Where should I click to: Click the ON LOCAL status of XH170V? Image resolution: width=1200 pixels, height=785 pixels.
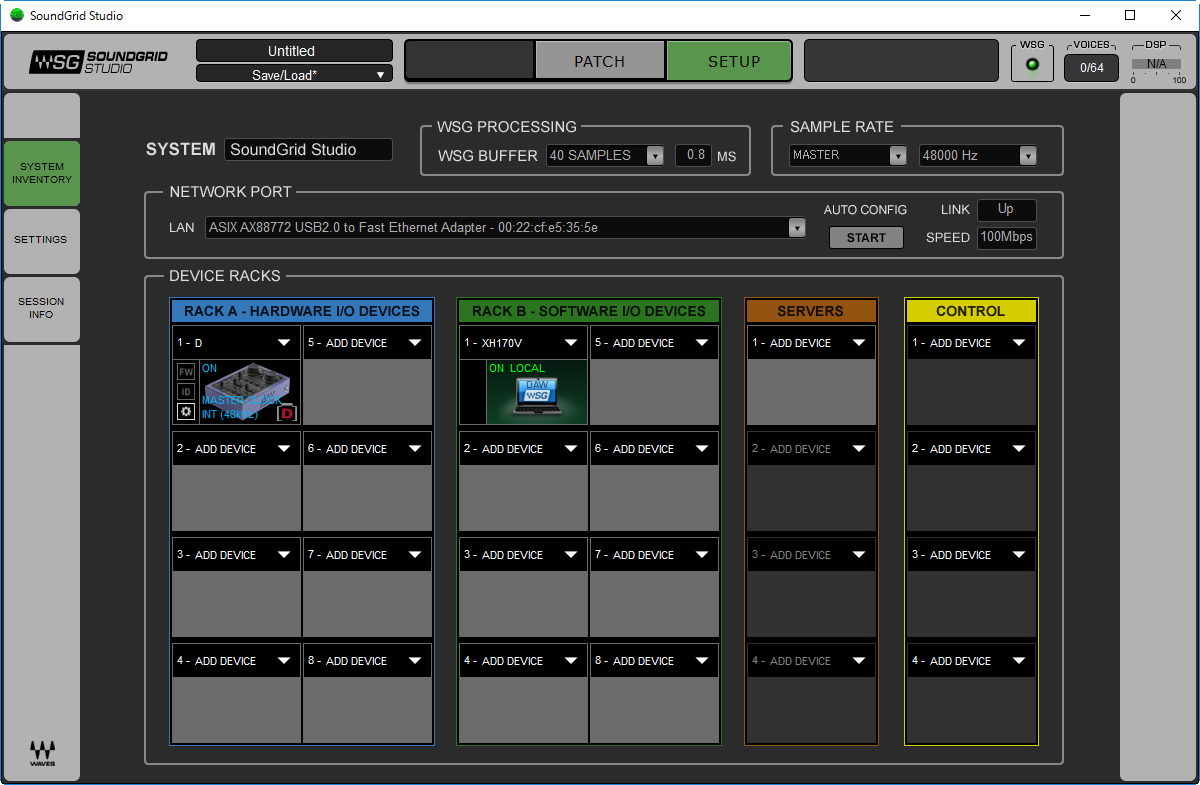coord(517,368)
